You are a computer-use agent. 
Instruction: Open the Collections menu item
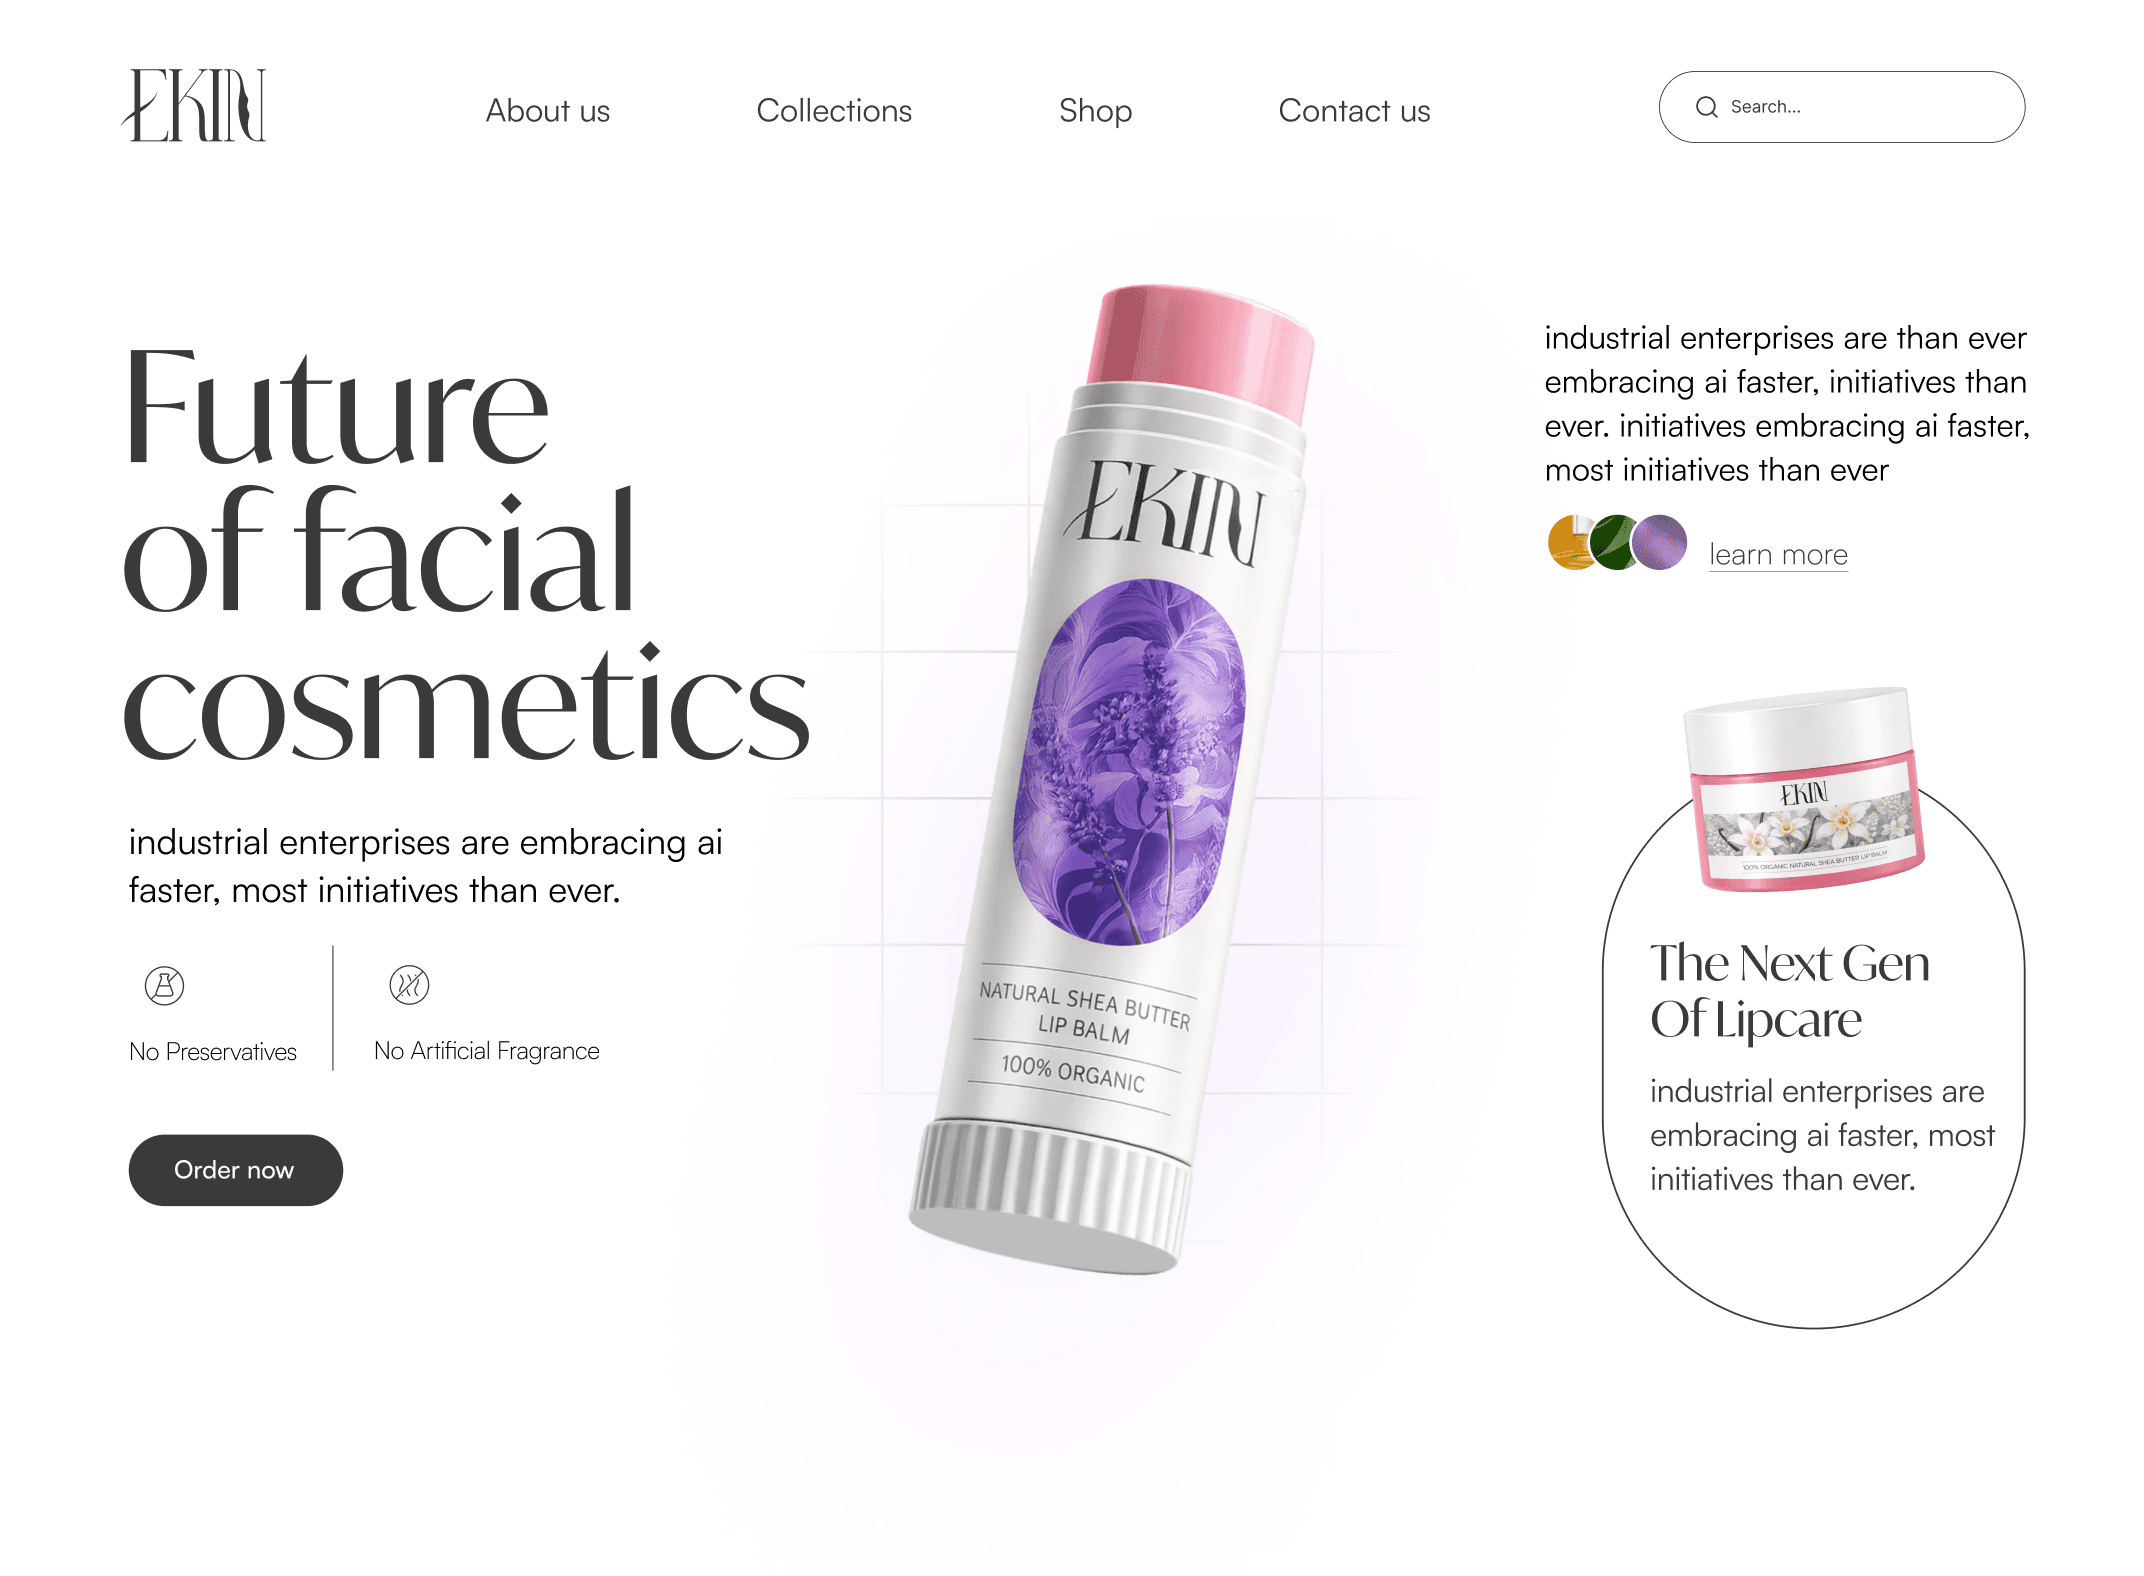(x=834, y=110)
